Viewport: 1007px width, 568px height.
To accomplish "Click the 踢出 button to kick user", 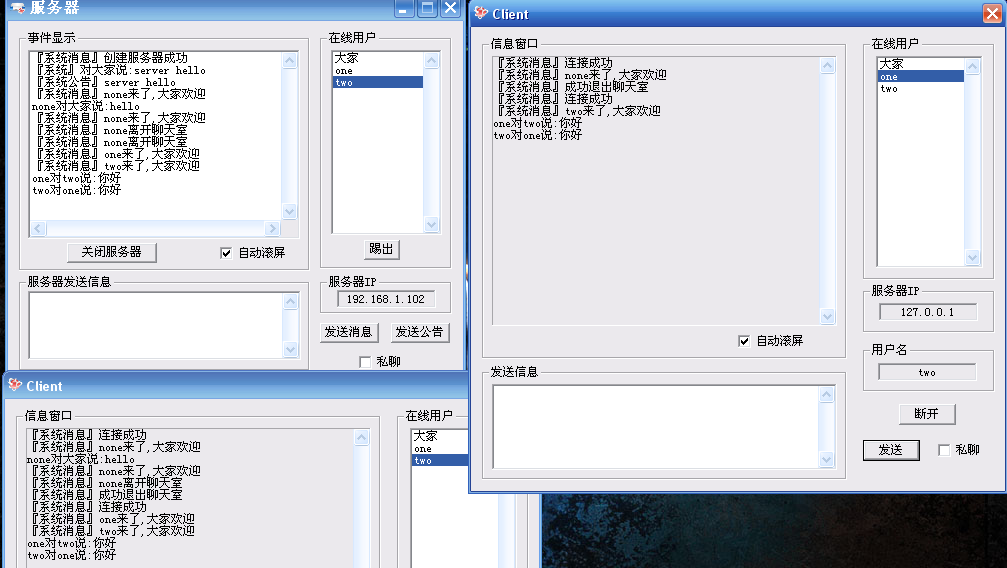I will [x=381, y=249].
